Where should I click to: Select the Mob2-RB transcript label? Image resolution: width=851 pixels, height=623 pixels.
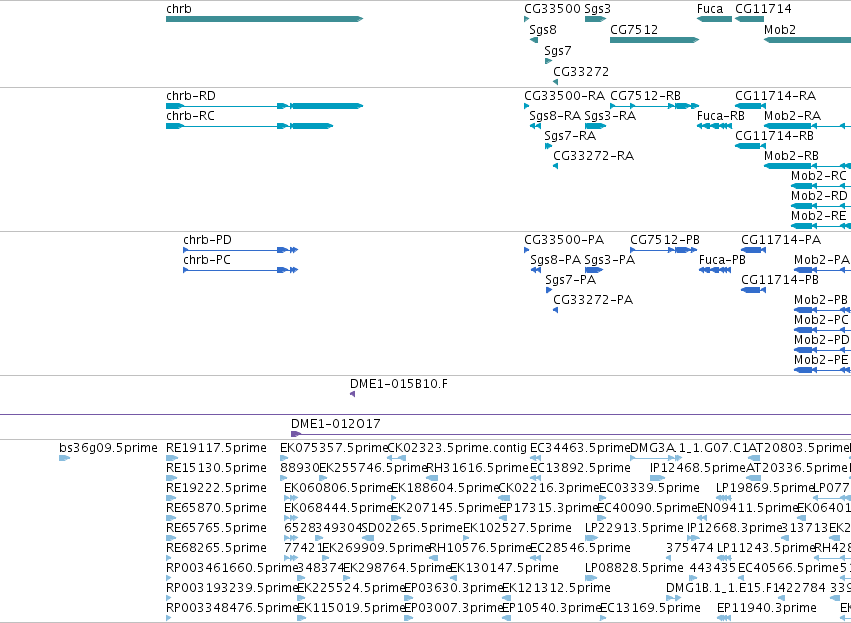[791, 156]
